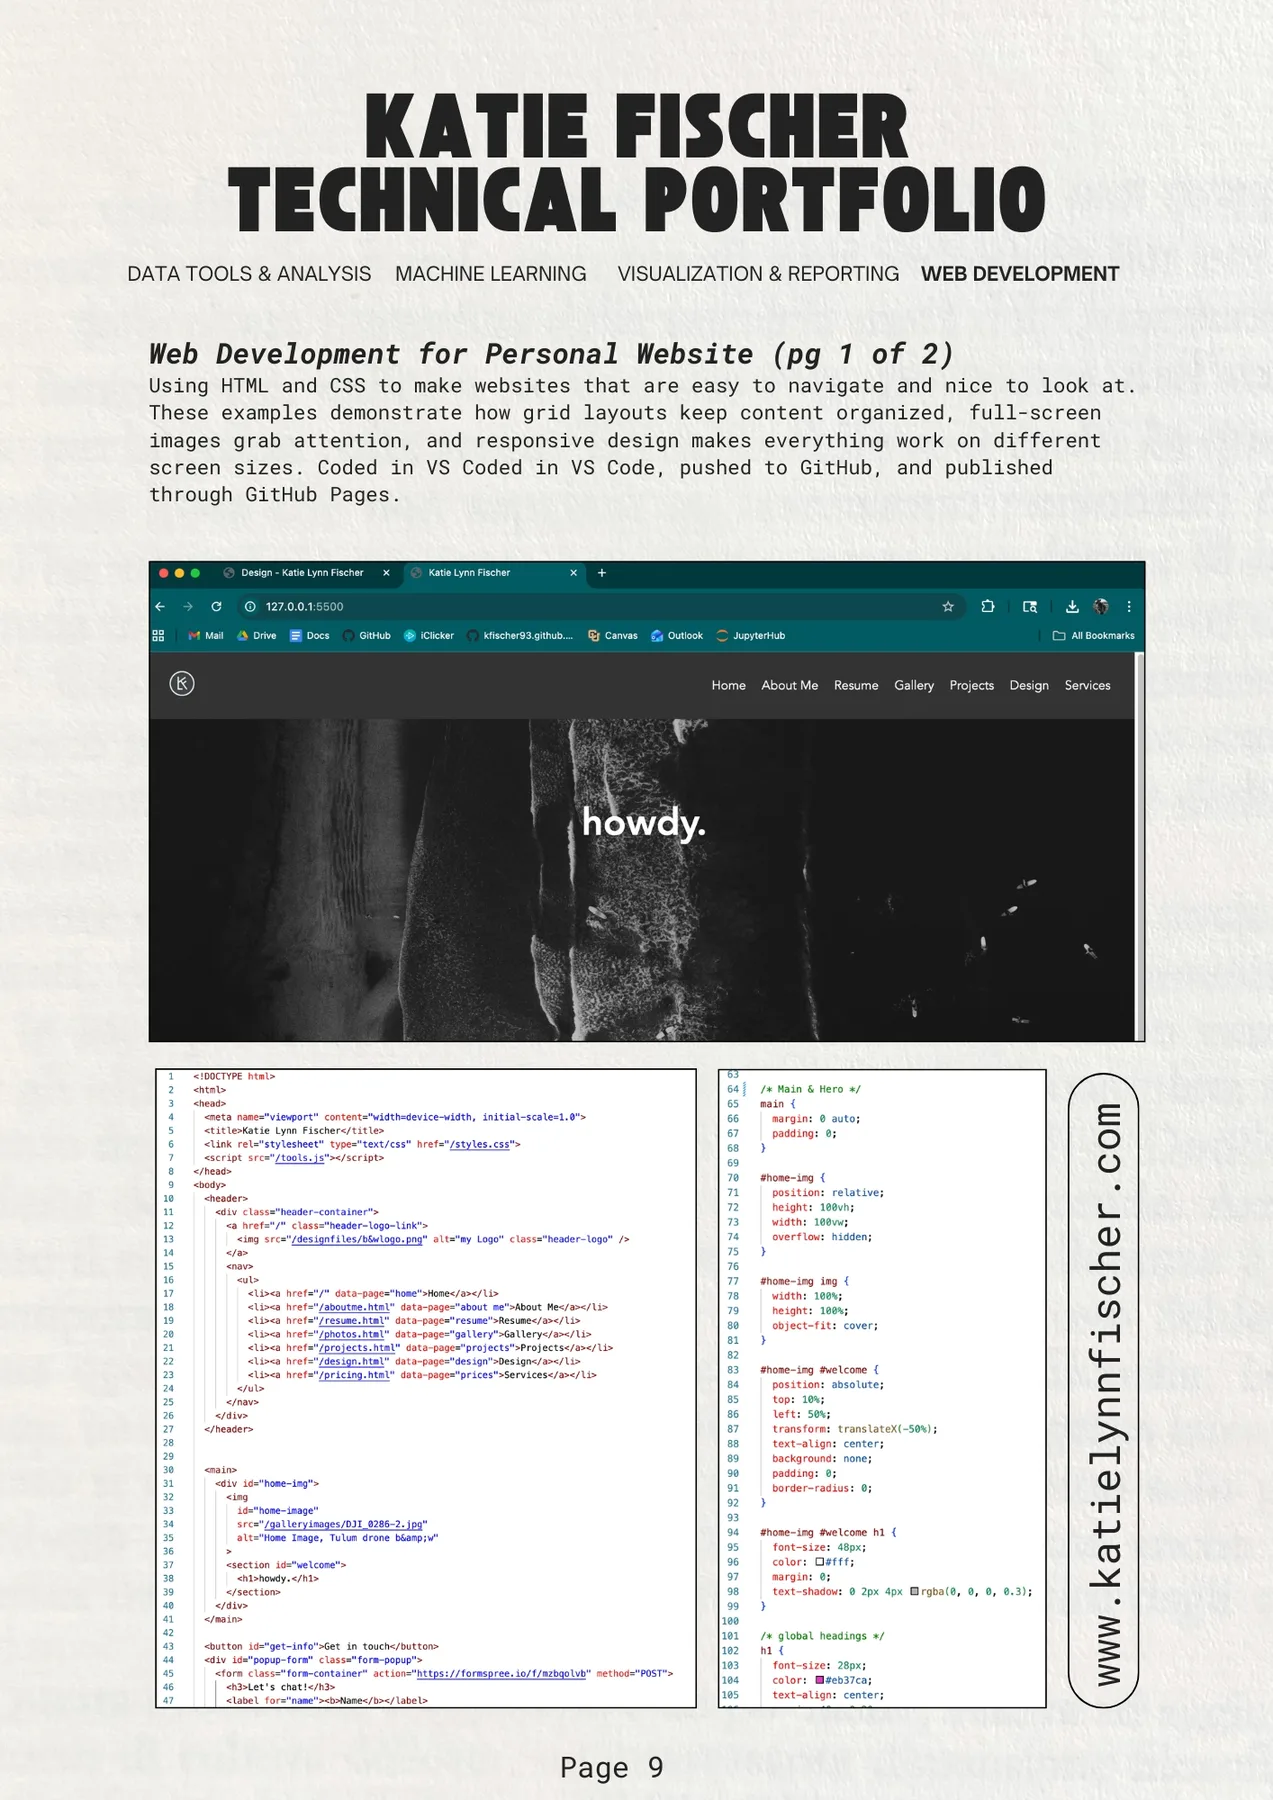This screenshot has height=1800, width=1273.
Task: Close the active Katie Lynn Fischer tab
Action: pos(573,573)
